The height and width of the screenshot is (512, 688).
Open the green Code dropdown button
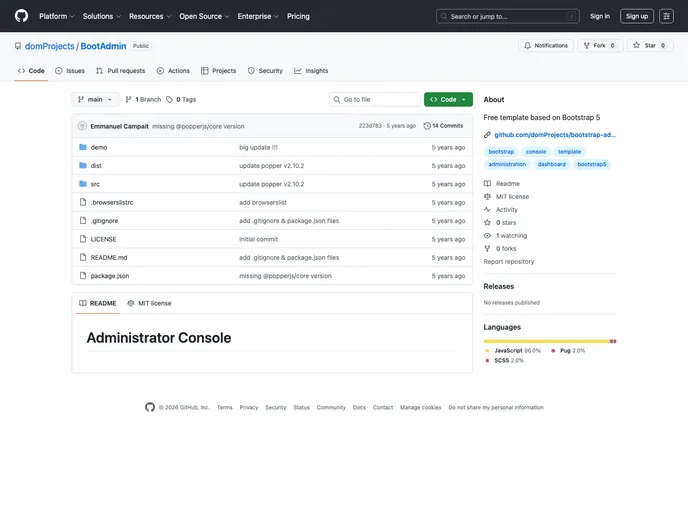(448, 100)
